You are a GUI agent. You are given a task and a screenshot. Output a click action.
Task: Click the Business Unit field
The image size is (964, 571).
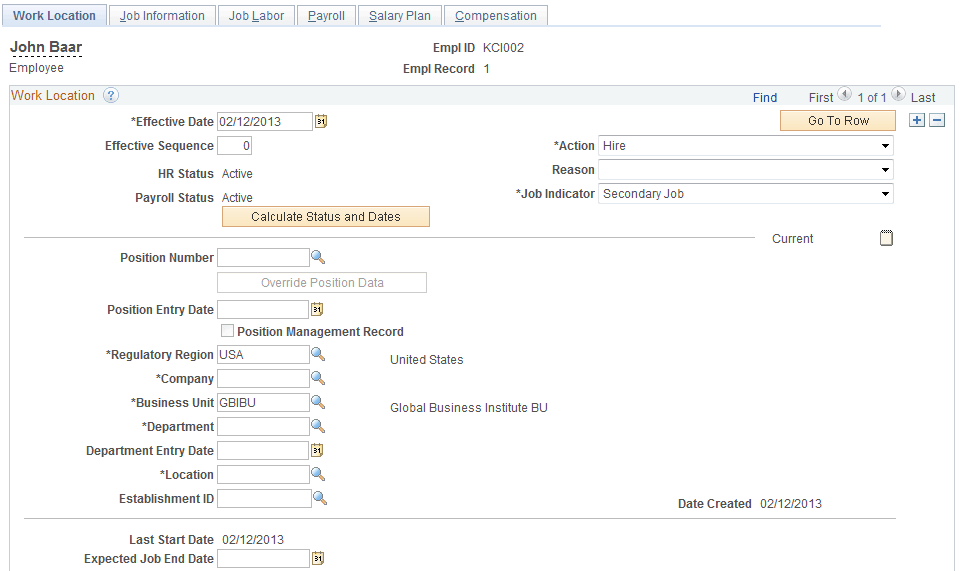pyautogui.click(x=263, y=403)
